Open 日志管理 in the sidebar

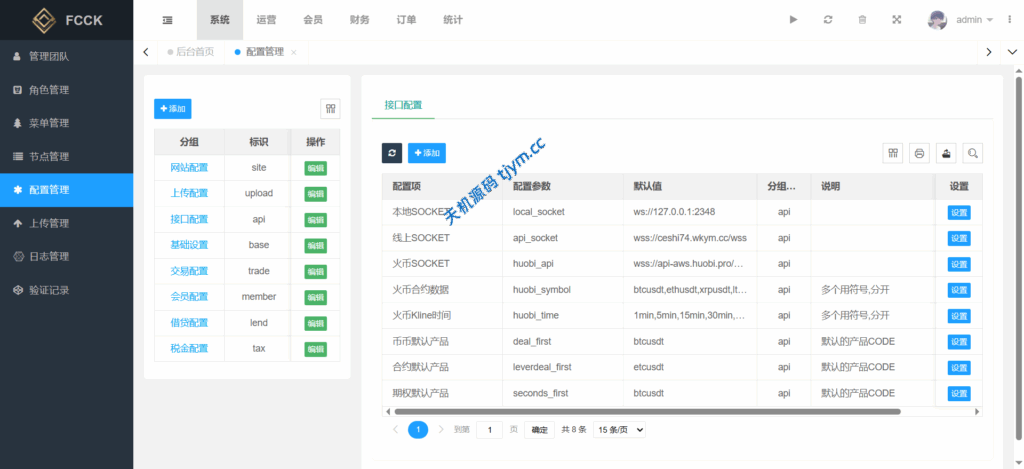click(67, 257)
